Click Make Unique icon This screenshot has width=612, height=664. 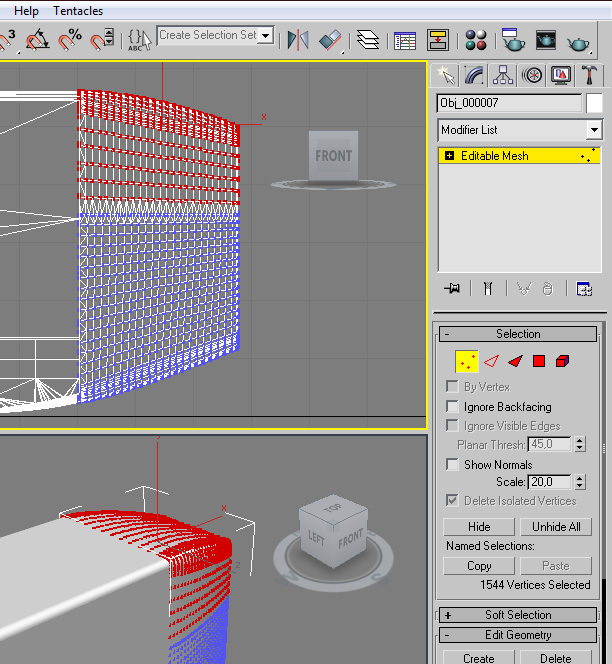tap(524, 289)
